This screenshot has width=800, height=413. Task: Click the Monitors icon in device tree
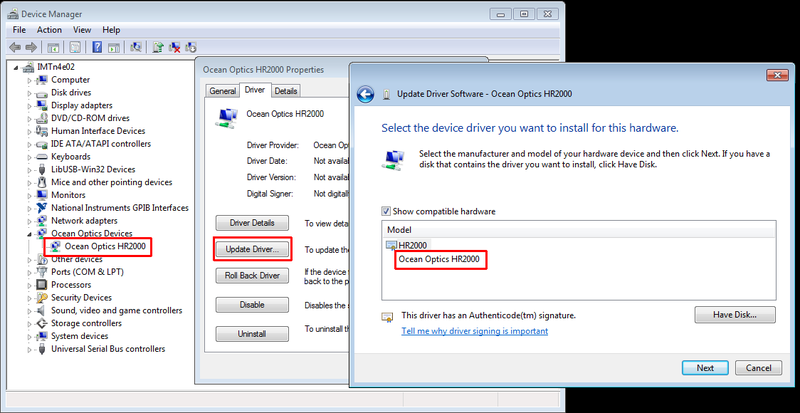coord(42,195)
